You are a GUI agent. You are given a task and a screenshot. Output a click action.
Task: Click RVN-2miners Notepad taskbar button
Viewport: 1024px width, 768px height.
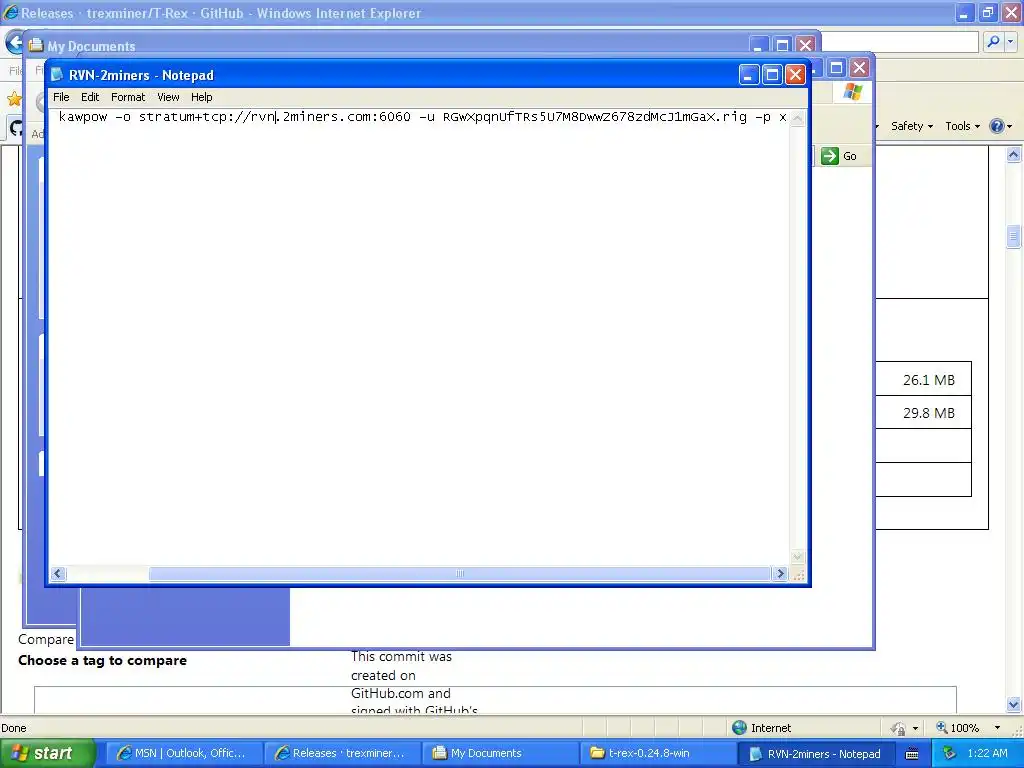[x=816, y=754]
